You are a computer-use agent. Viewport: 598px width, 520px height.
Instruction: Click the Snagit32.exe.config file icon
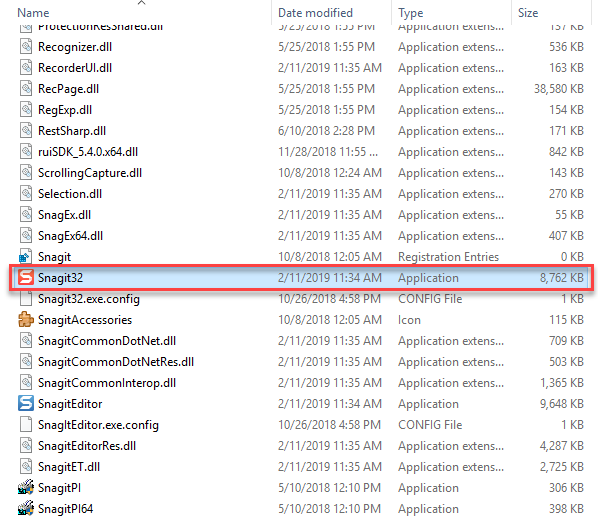tap(26, 299)
